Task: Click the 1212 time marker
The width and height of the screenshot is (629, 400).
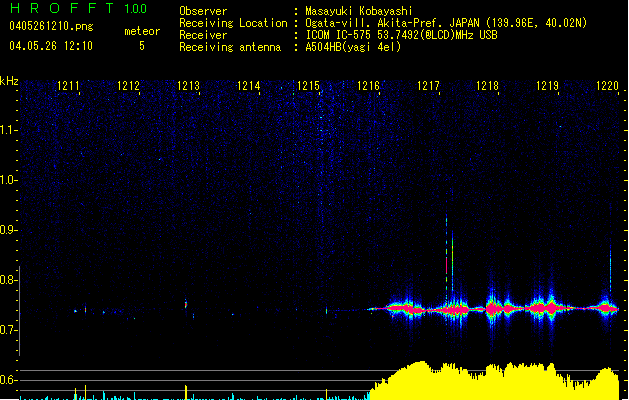Action: [128, 86]
